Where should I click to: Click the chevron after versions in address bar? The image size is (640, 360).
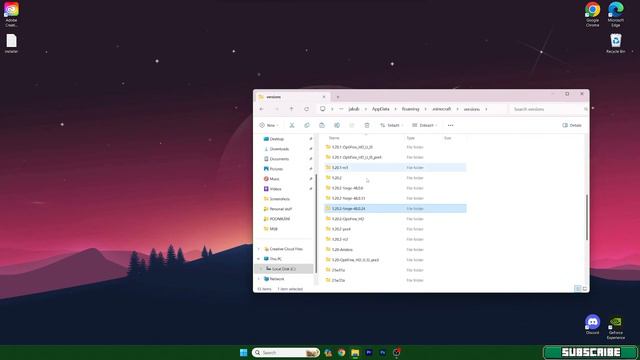(x=486, y=109)
